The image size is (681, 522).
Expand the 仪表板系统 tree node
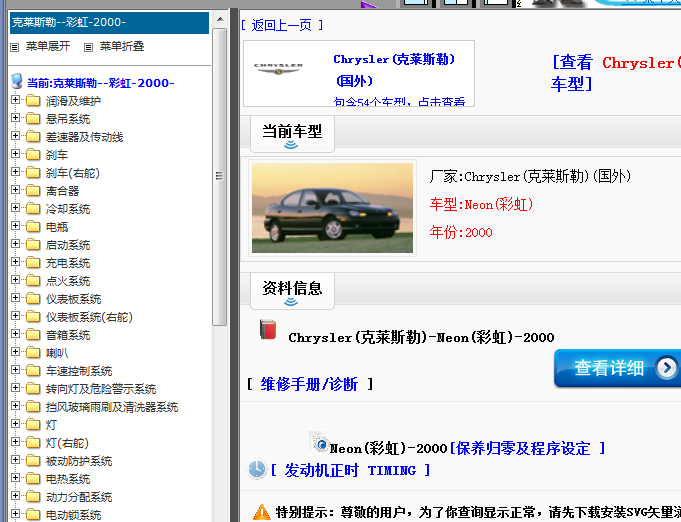pyautogui.click(x=16, y=298)
